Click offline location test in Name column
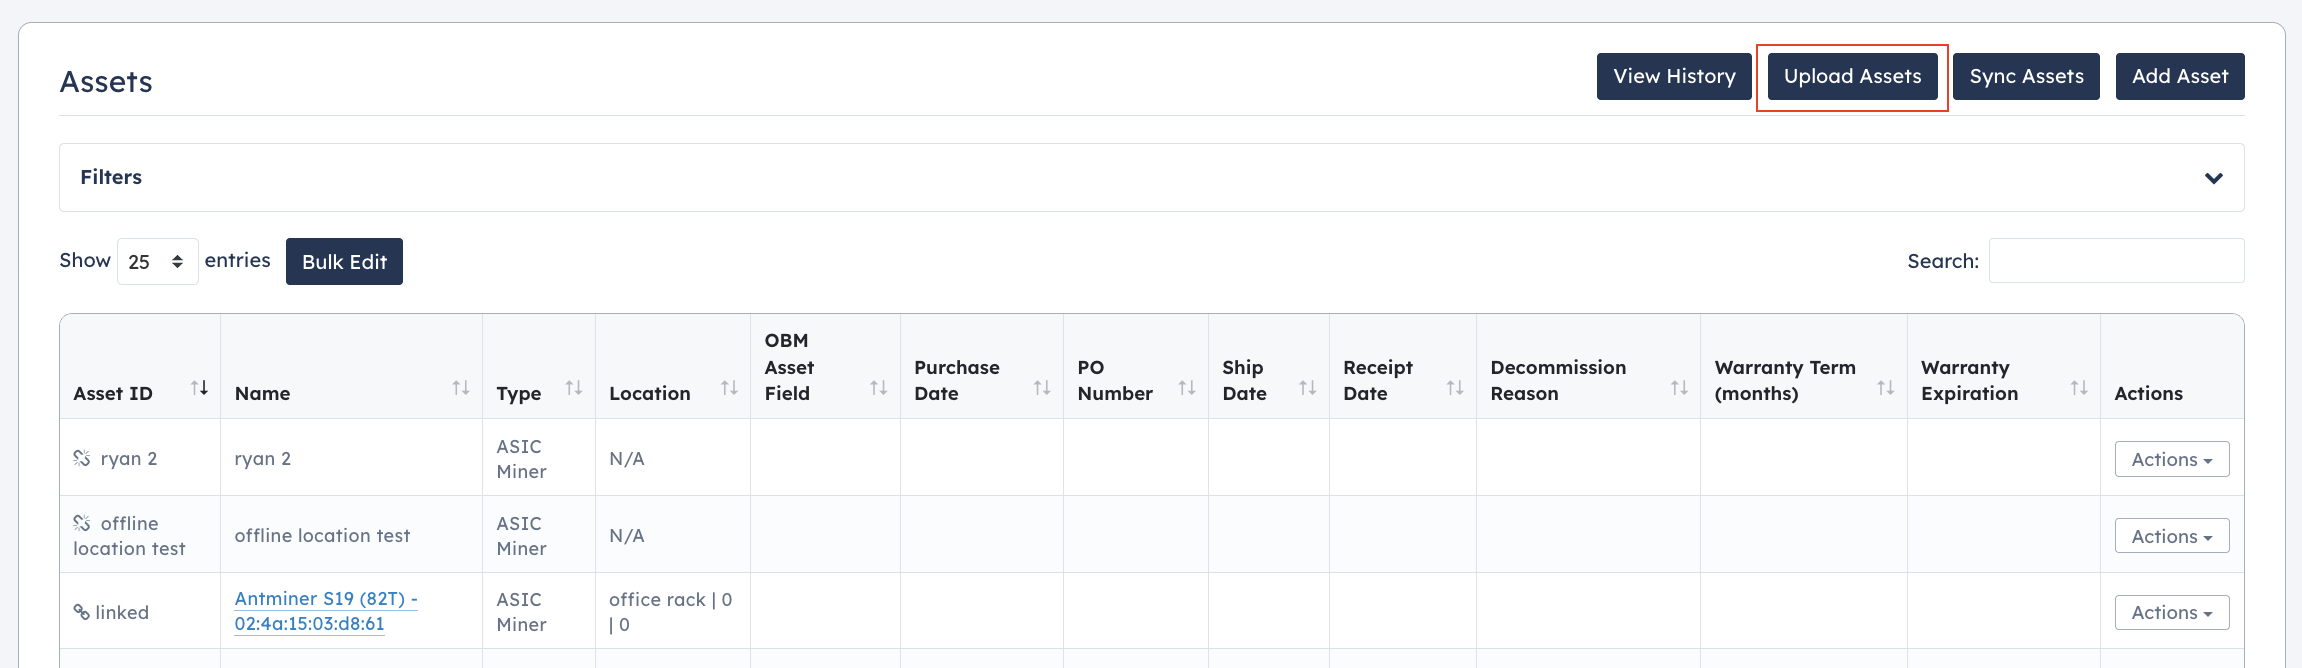 pyautogui.click(x=322, y=536)
